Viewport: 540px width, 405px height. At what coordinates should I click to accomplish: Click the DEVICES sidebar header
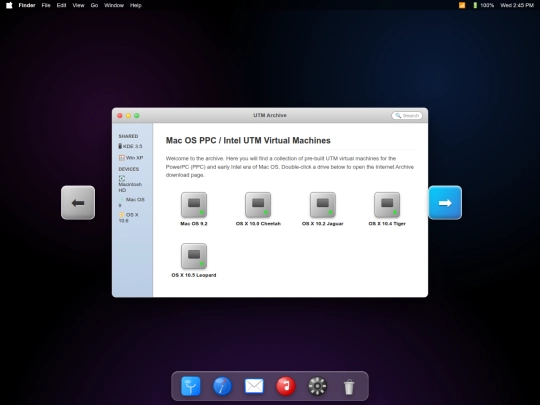coord(129,169)
